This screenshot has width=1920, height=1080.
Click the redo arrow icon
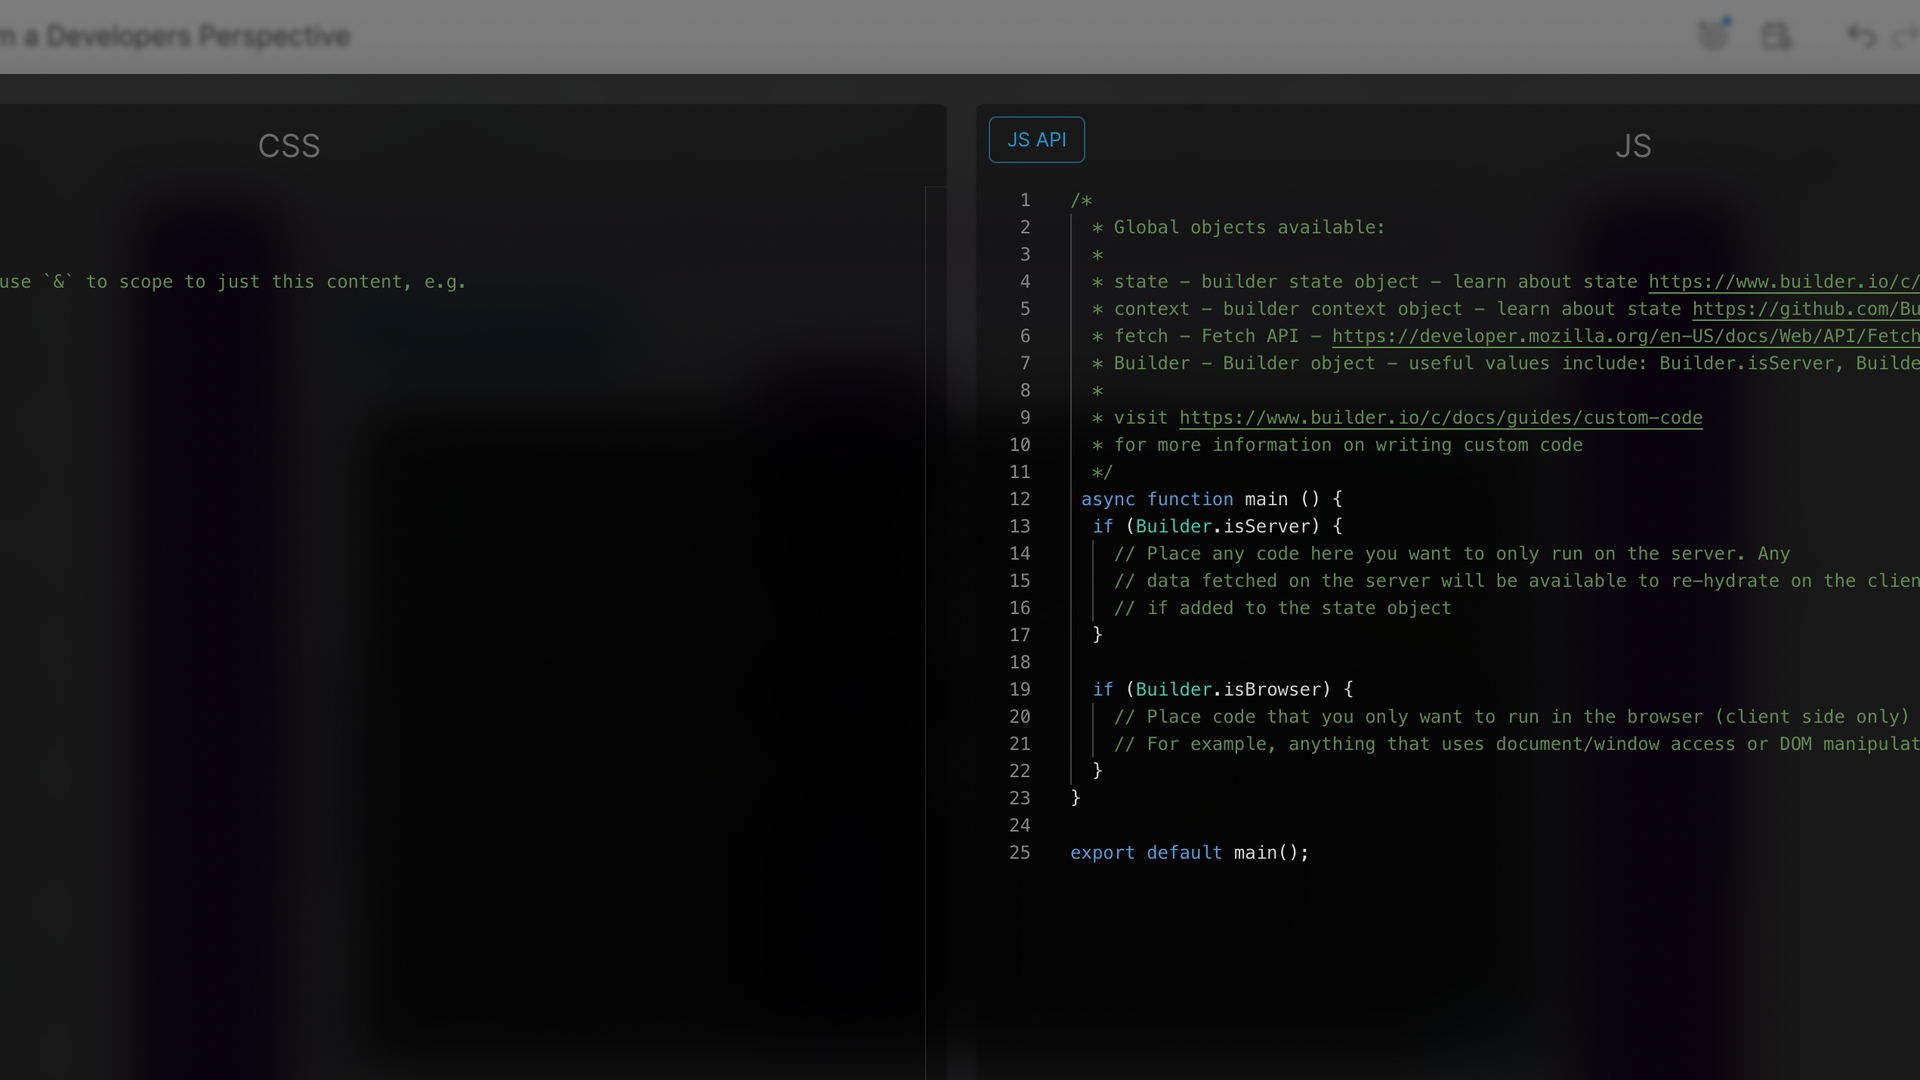tap(1906, 37)
